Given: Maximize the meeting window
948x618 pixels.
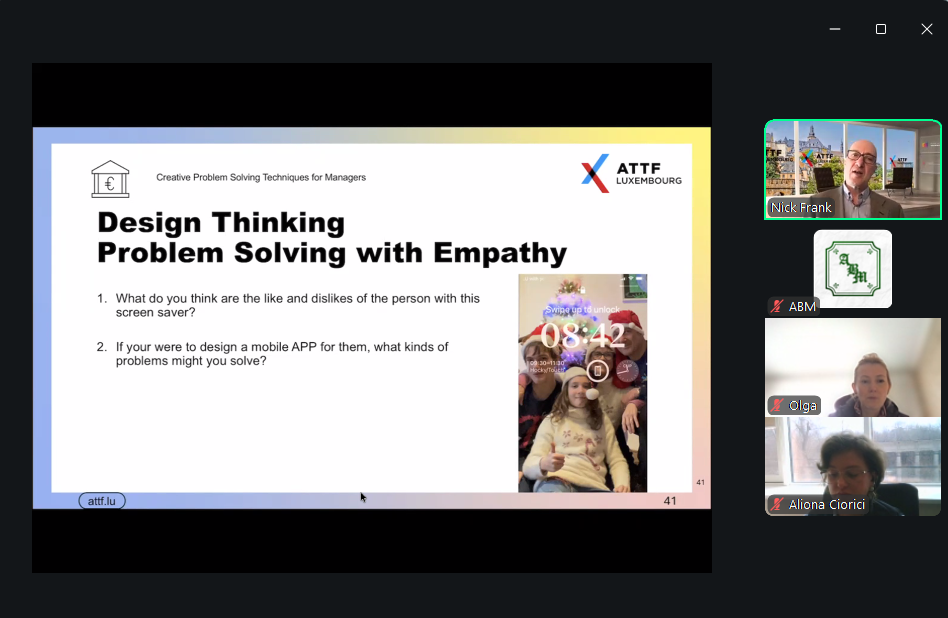Looking at the screenshot, I should [x=880, y=29].
